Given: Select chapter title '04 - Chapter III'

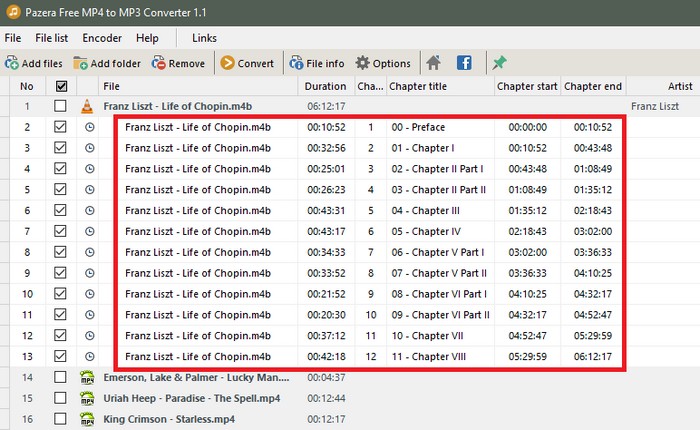Looking at the screenshot, I should point(425,211).
